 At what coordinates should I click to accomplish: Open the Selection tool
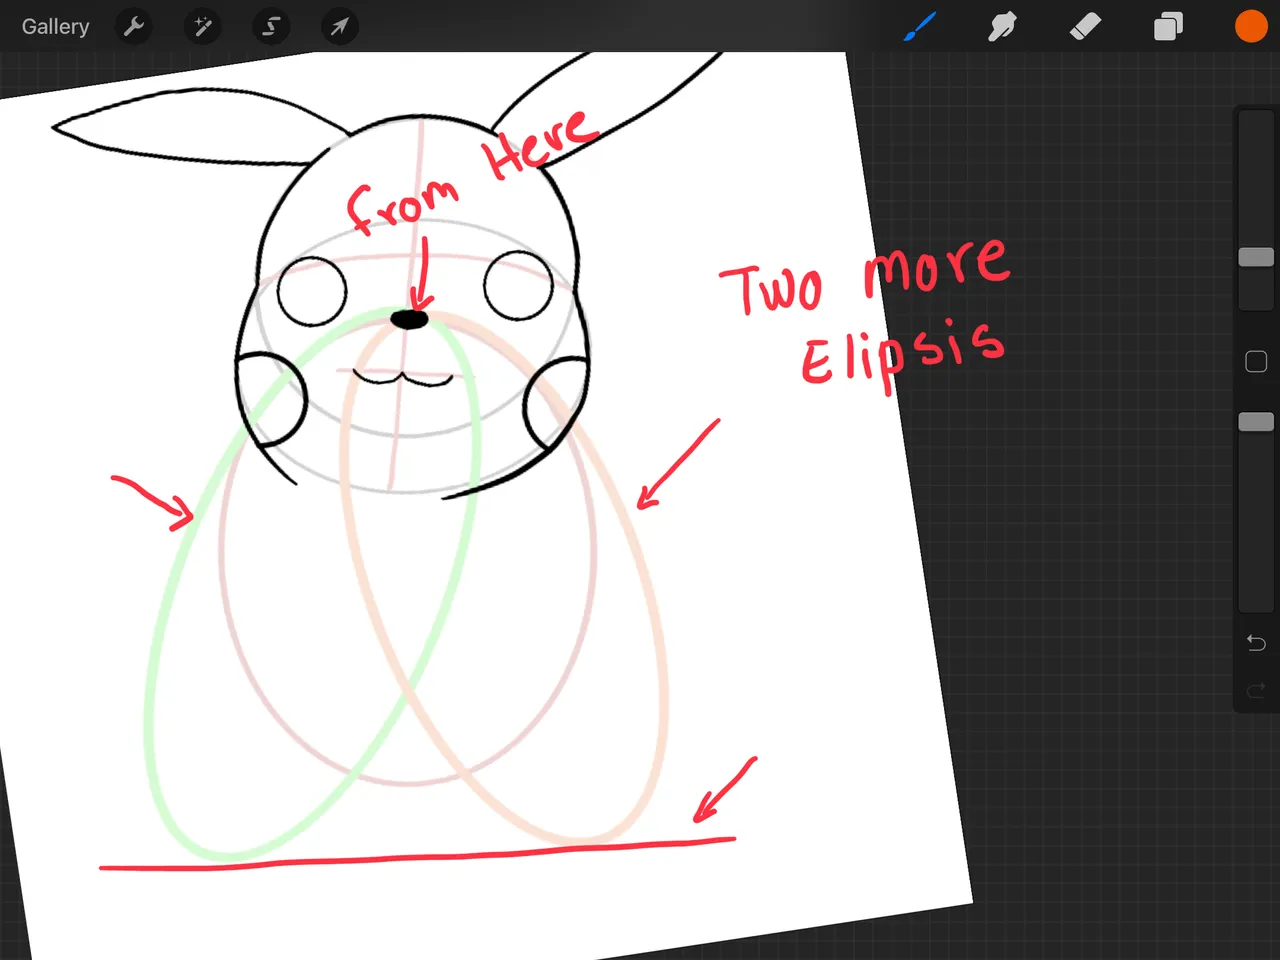click(271, 27)
